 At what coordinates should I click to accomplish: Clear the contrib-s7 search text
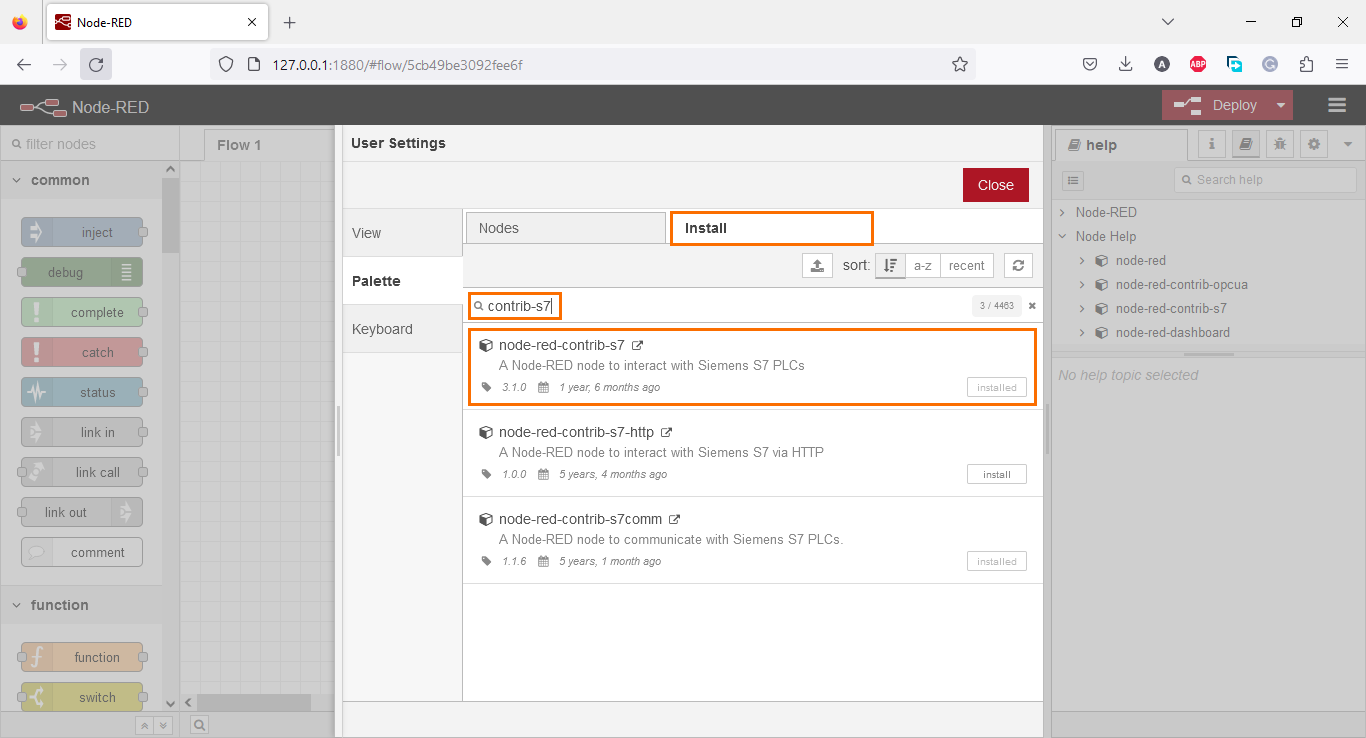coord(1032,306)
